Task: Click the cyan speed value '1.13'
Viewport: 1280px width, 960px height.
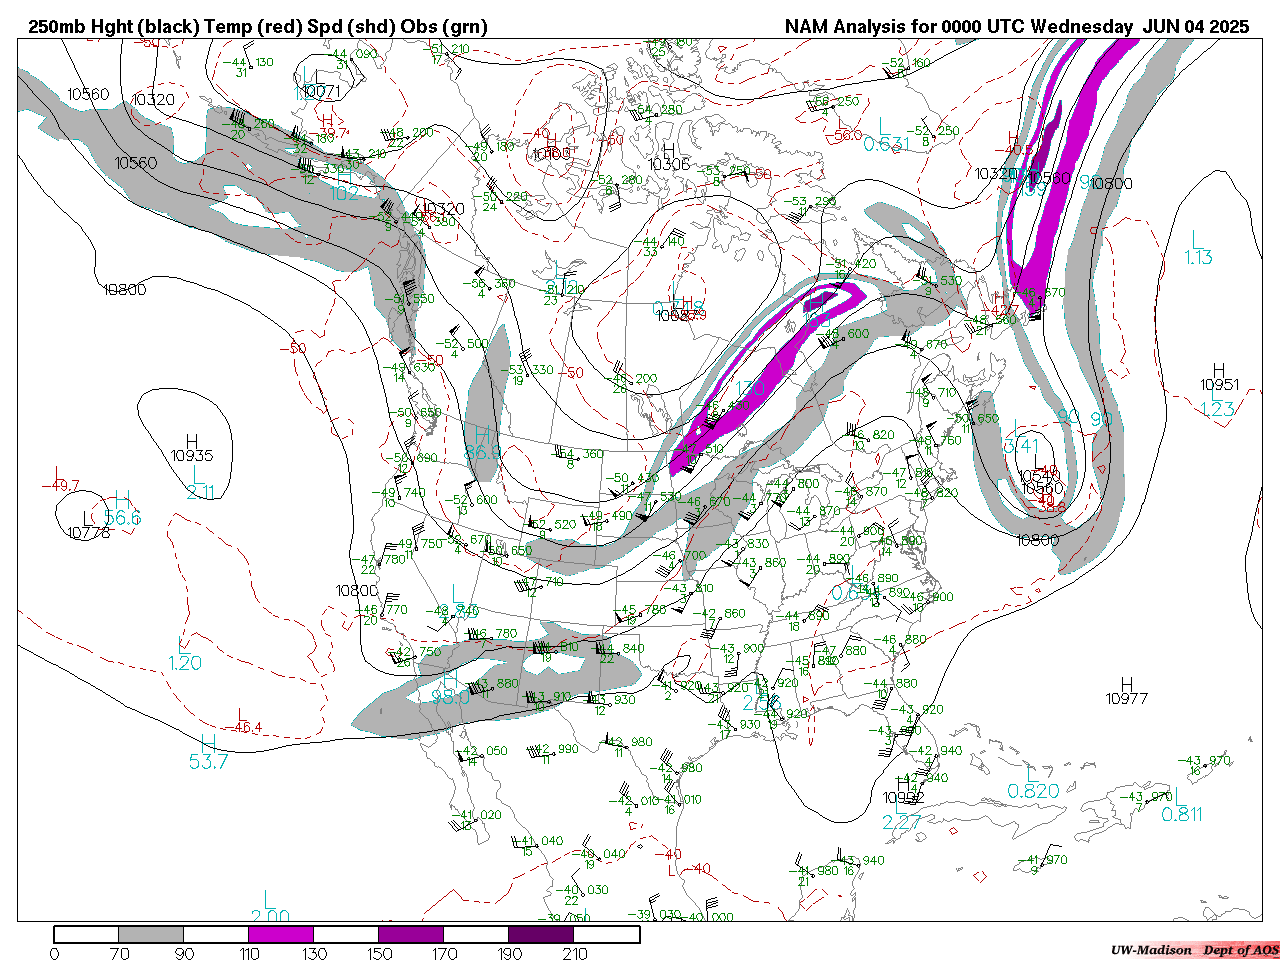Action: 1198,258
